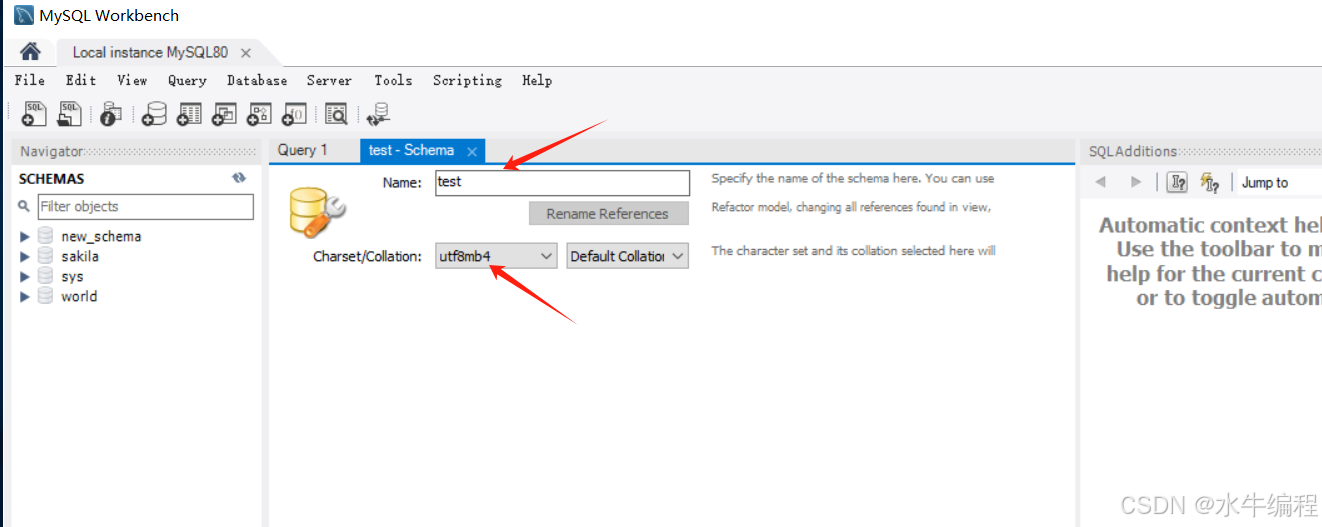The width and height of the screenshot is (1322, 527).
Task: Expand the world schema node
Action: tap(25, 297)
